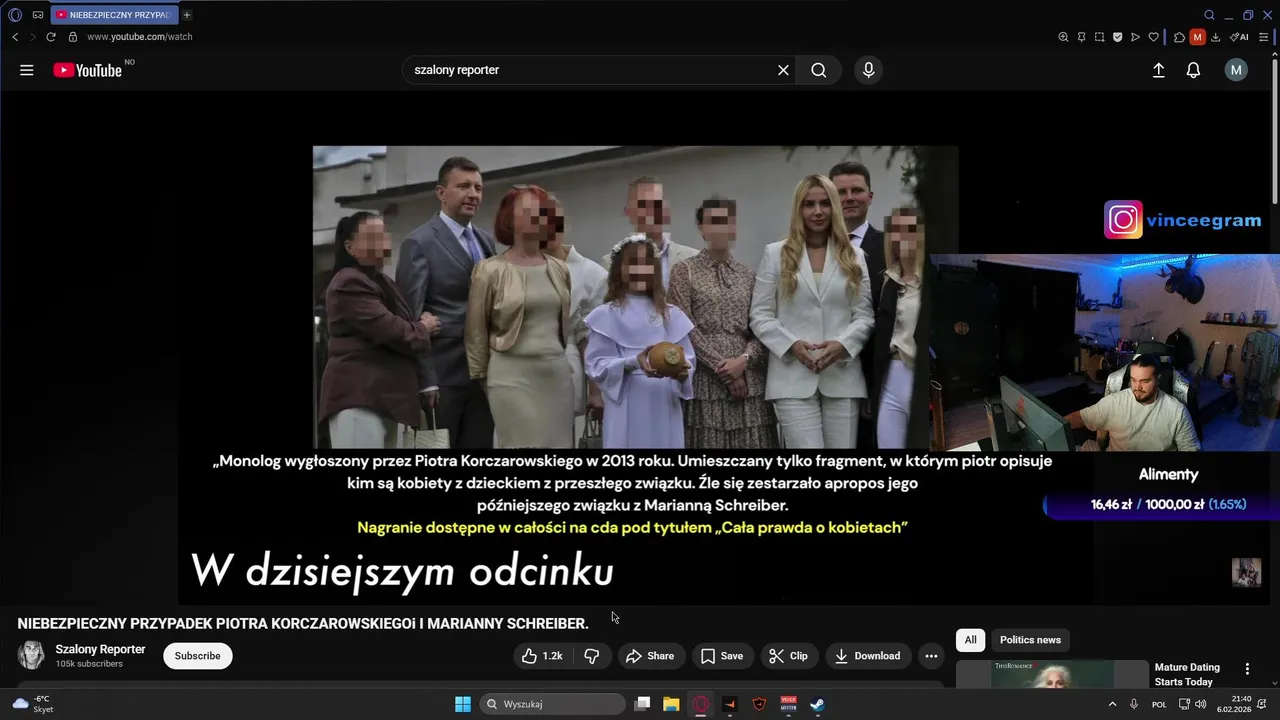
Task: Open browser downloads icon
Action: pos(1215,37)
